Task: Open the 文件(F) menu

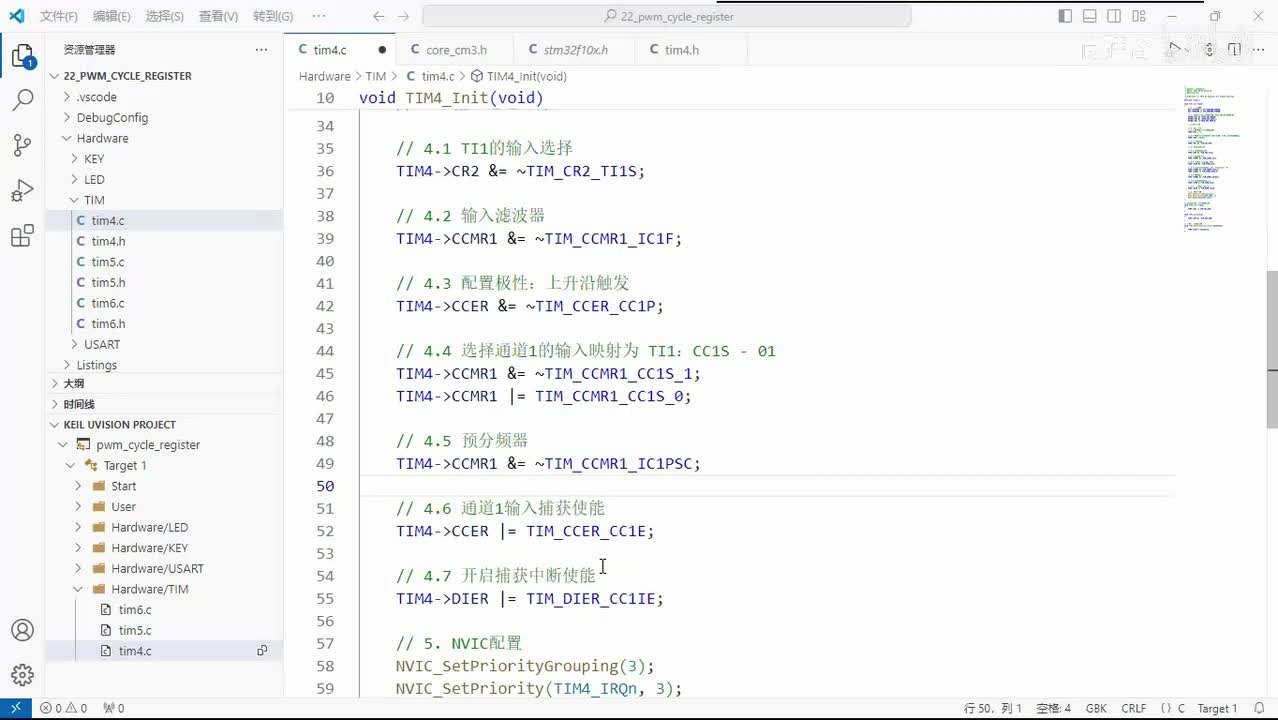Action: pos(59,16)
